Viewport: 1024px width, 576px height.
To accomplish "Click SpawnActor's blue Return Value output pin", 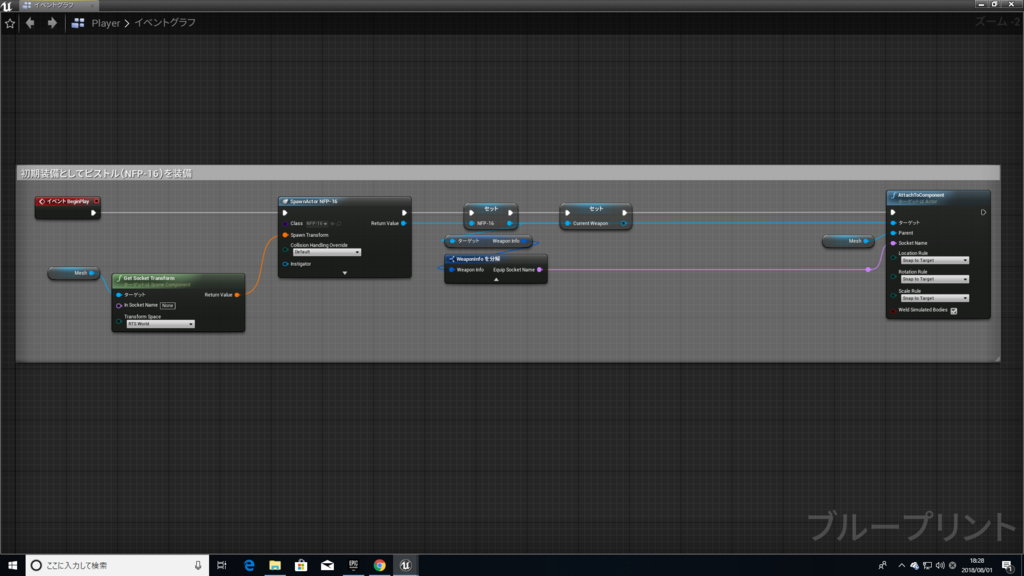I will 404,223.
